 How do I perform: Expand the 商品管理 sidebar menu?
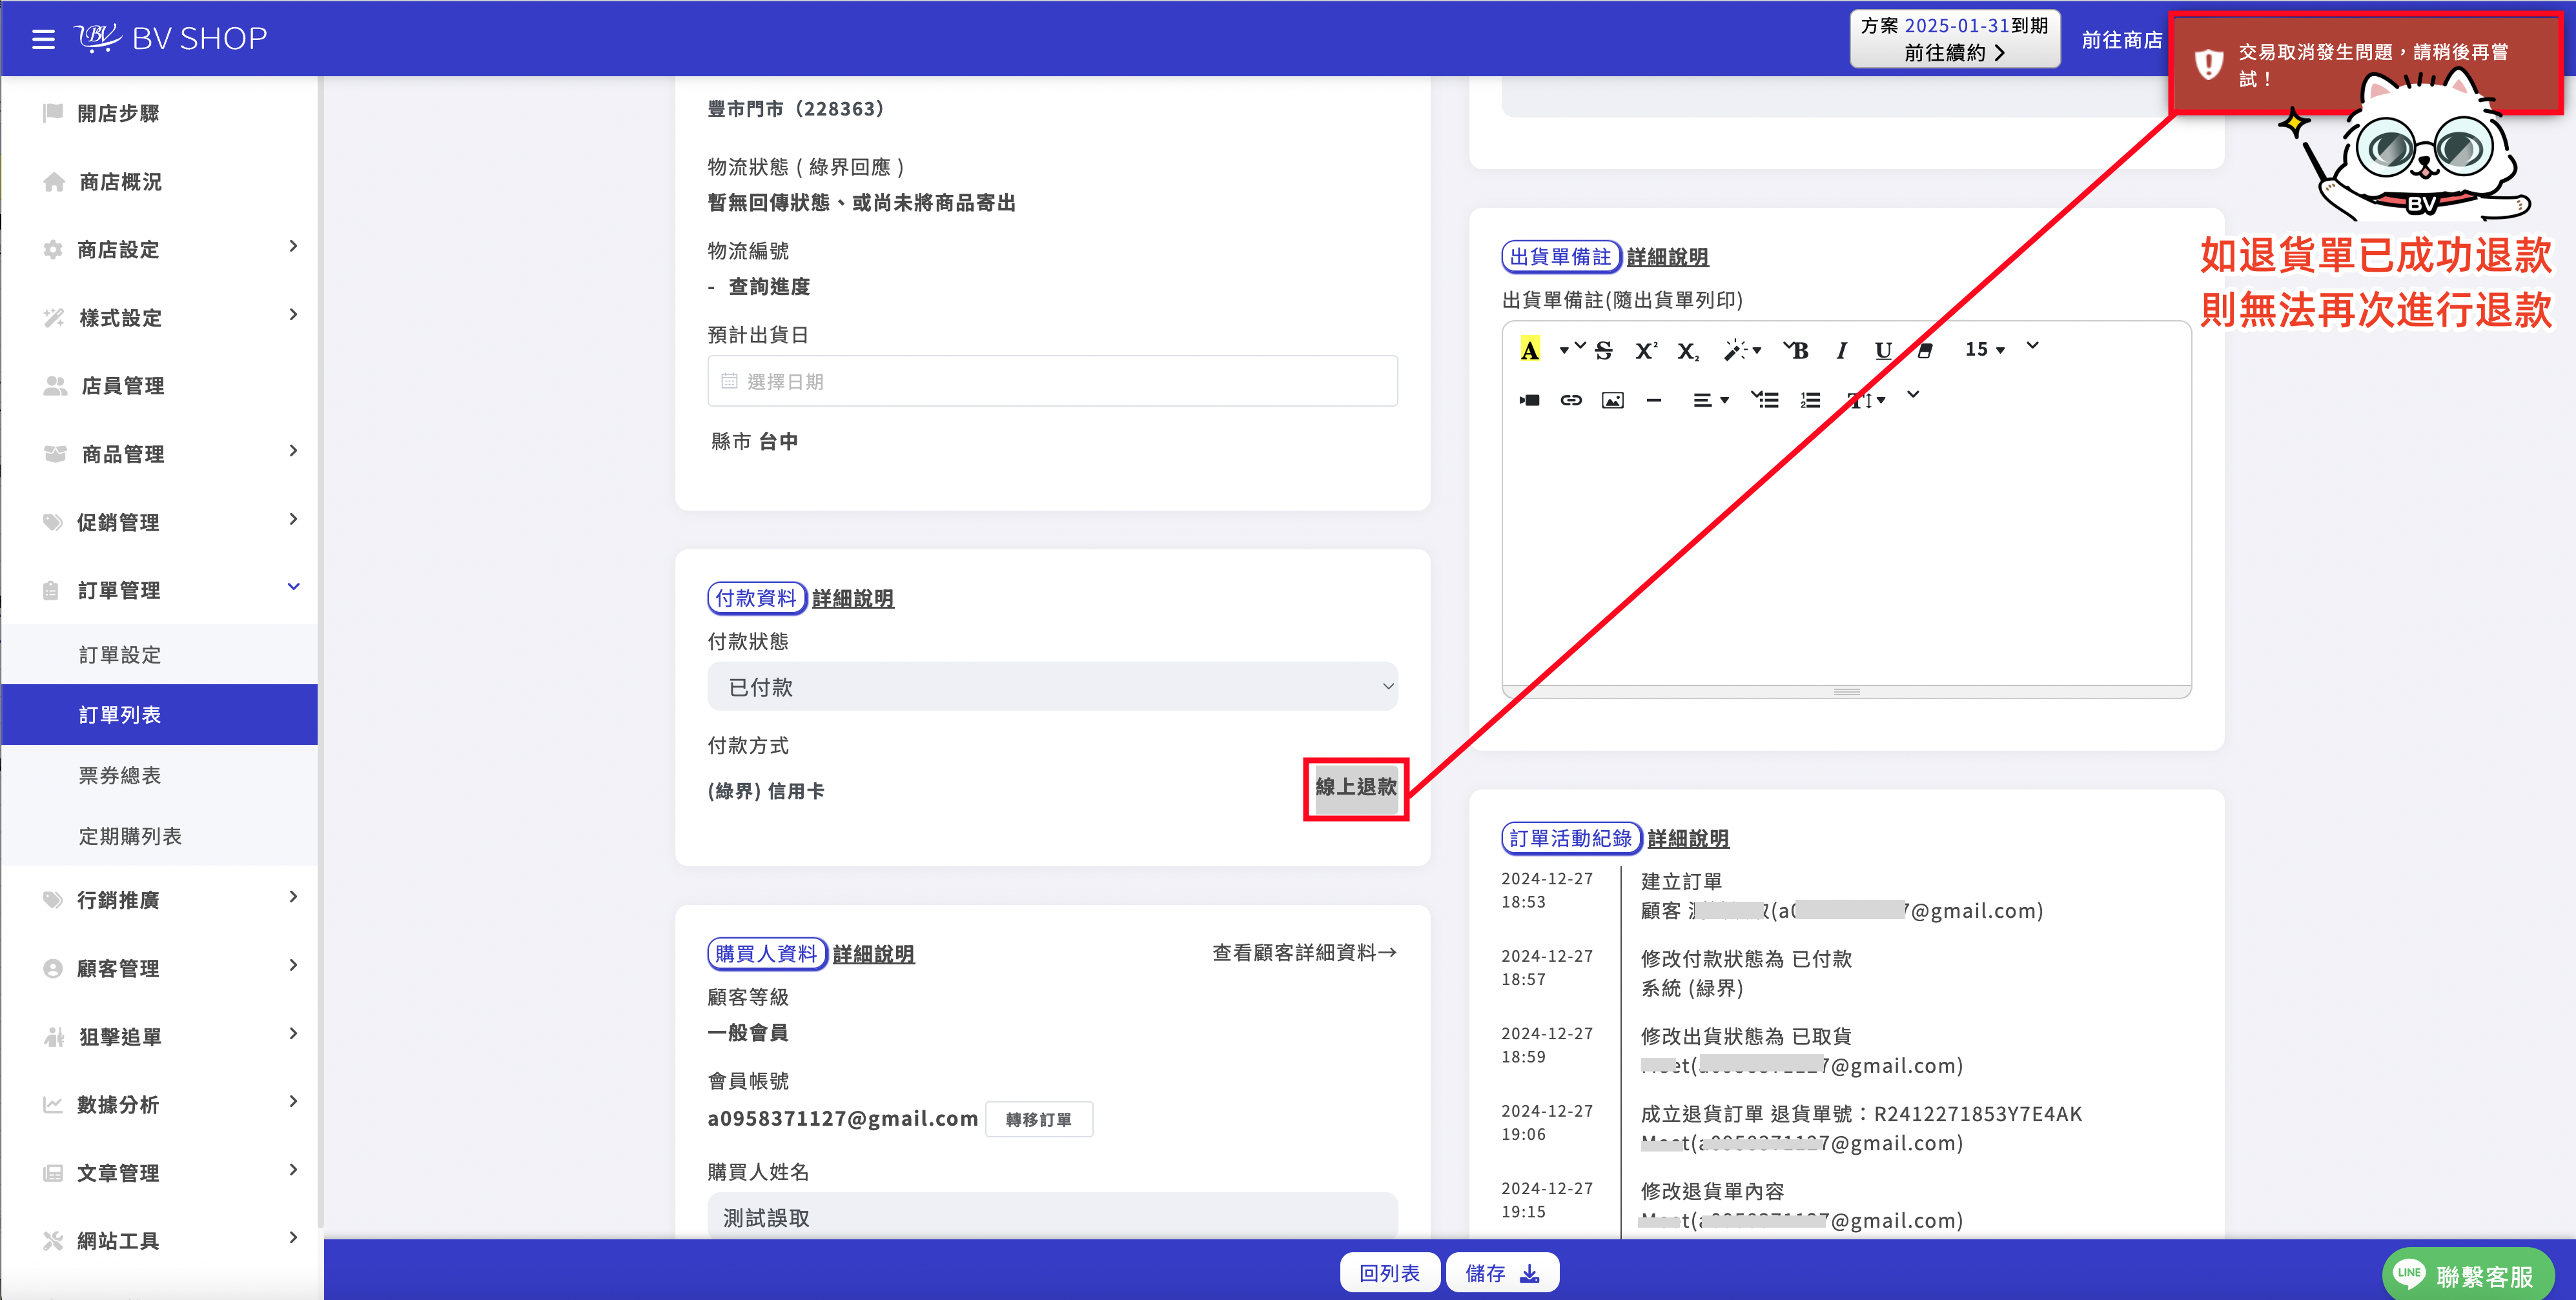tap(160, 454)
